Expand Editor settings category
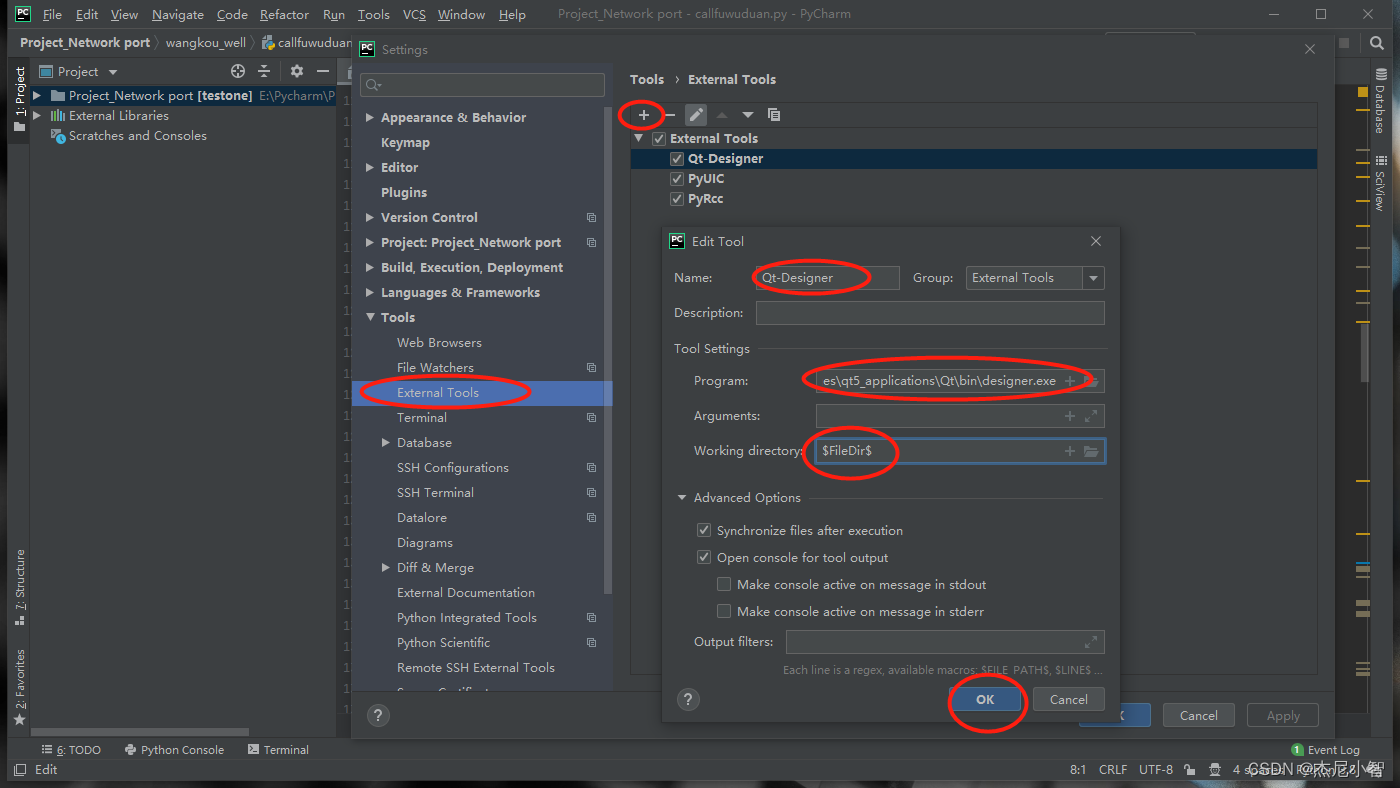Screen dimensions: 1400x788 [x=370, y=168]
